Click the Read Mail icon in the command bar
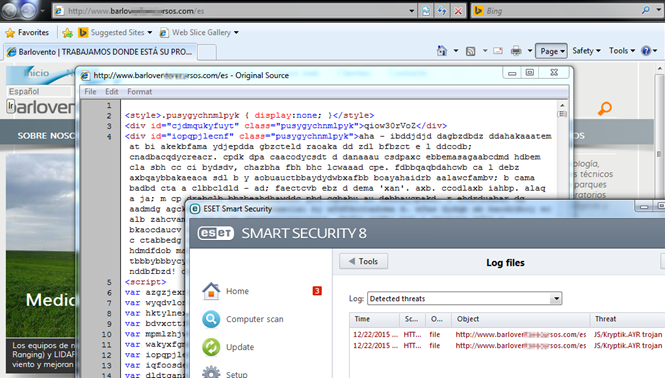Image resolution: width=665 pixels, height=378 pixels. point(498,51)
